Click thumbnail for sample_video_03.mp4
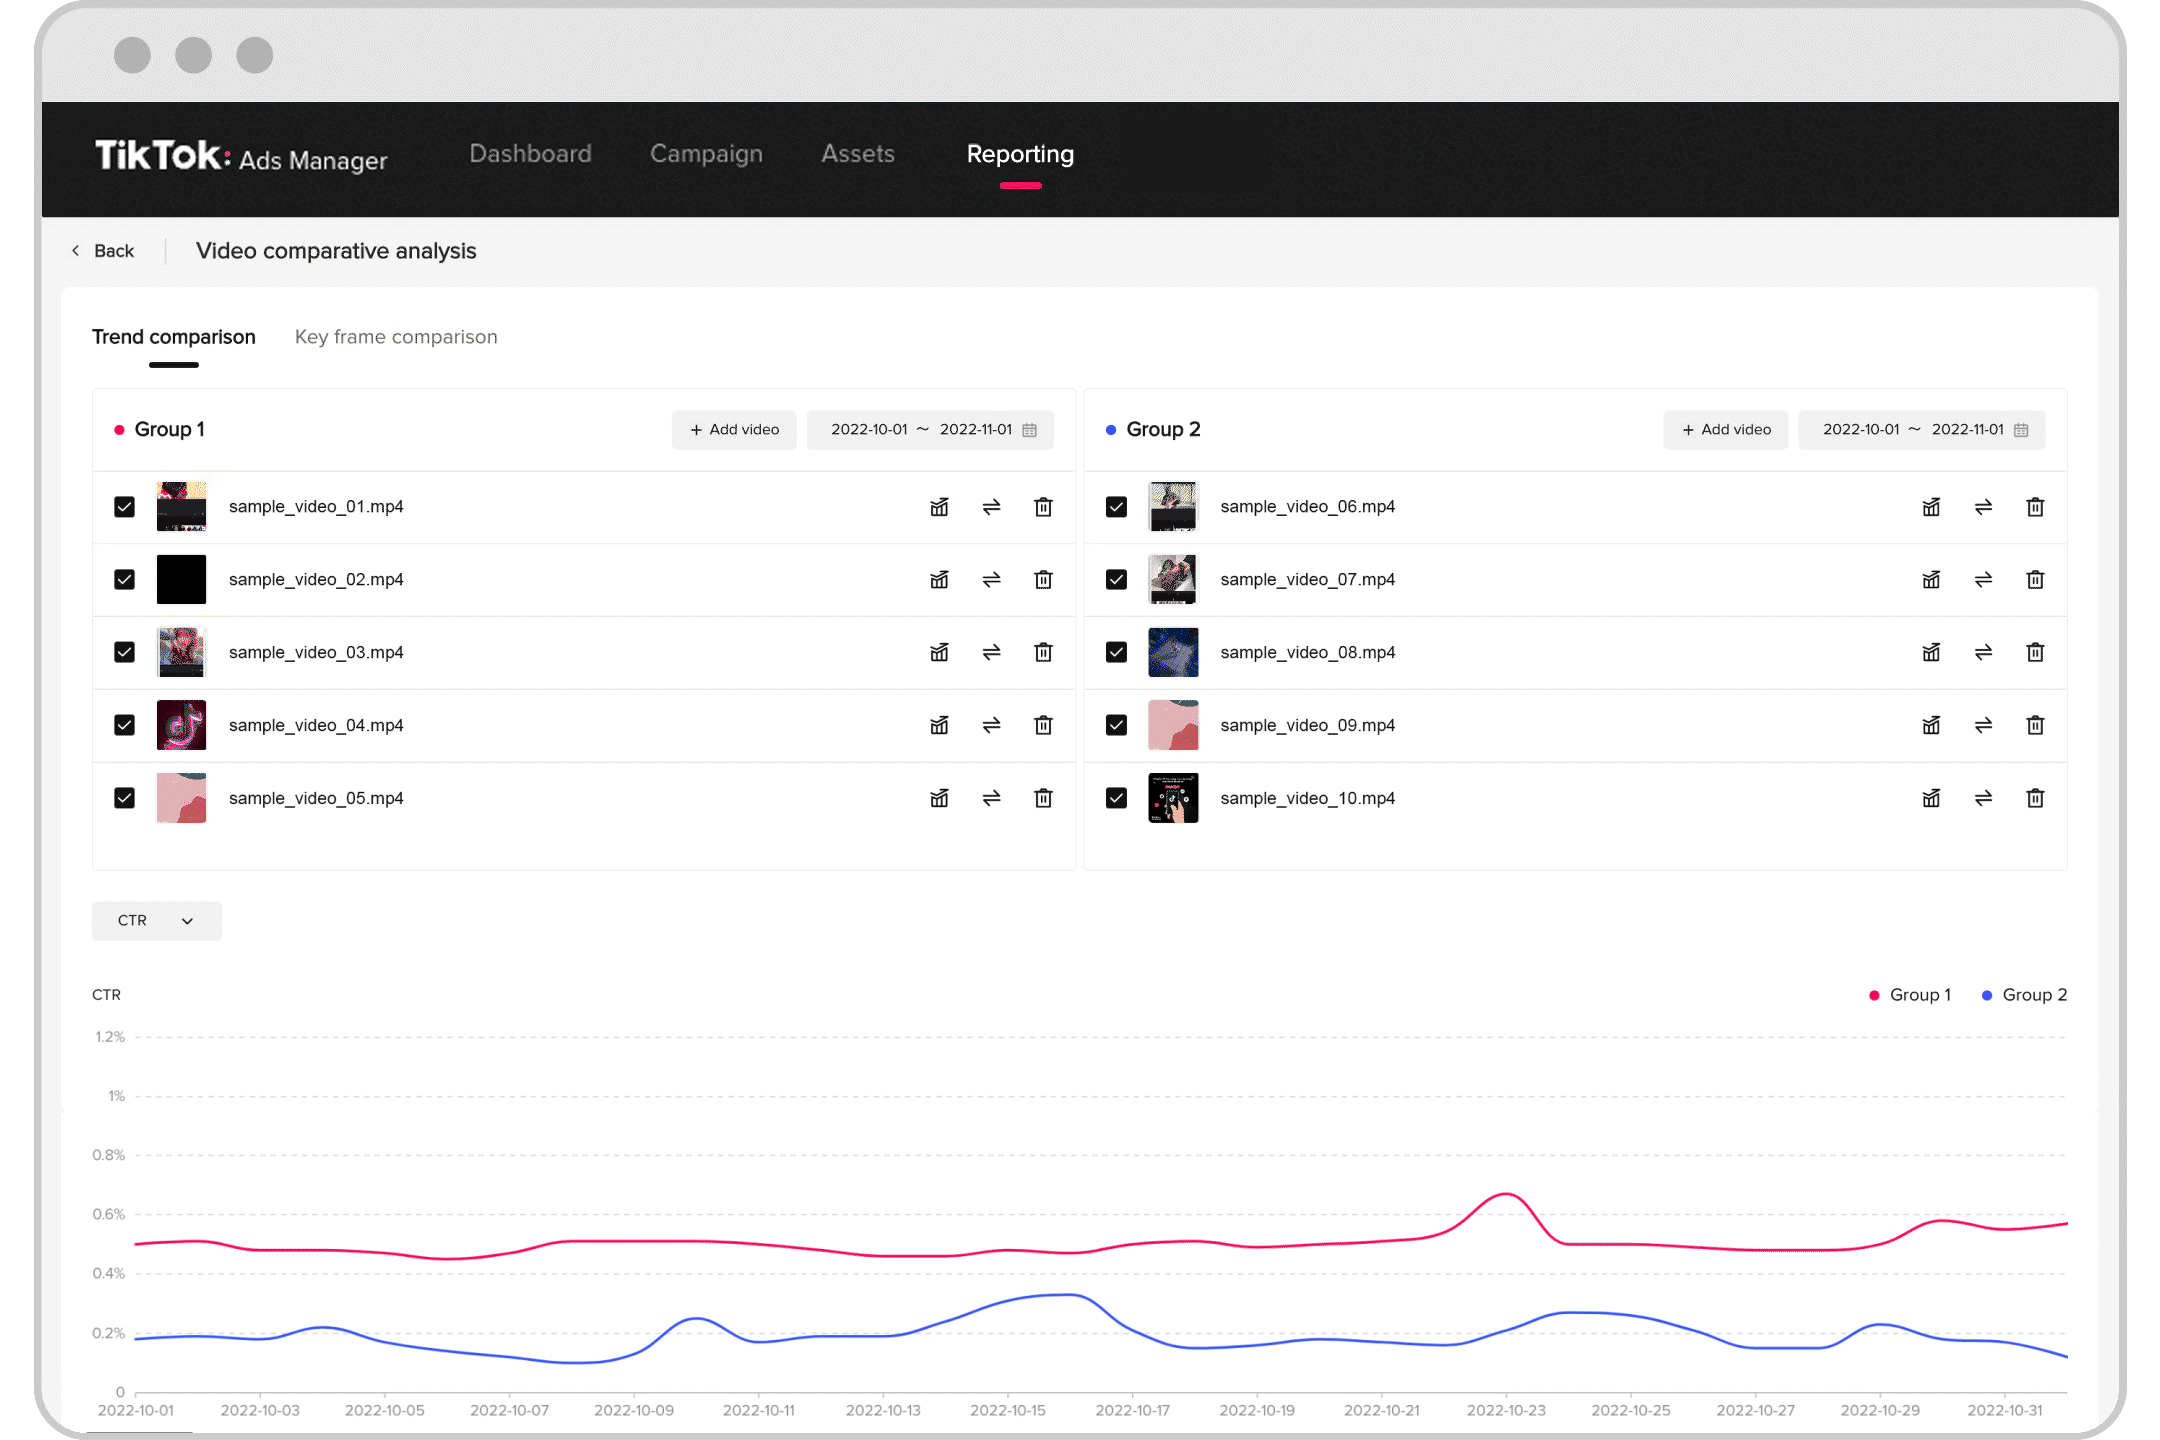The height and width of the screenshot is (1440, 2160). point(182,652)
